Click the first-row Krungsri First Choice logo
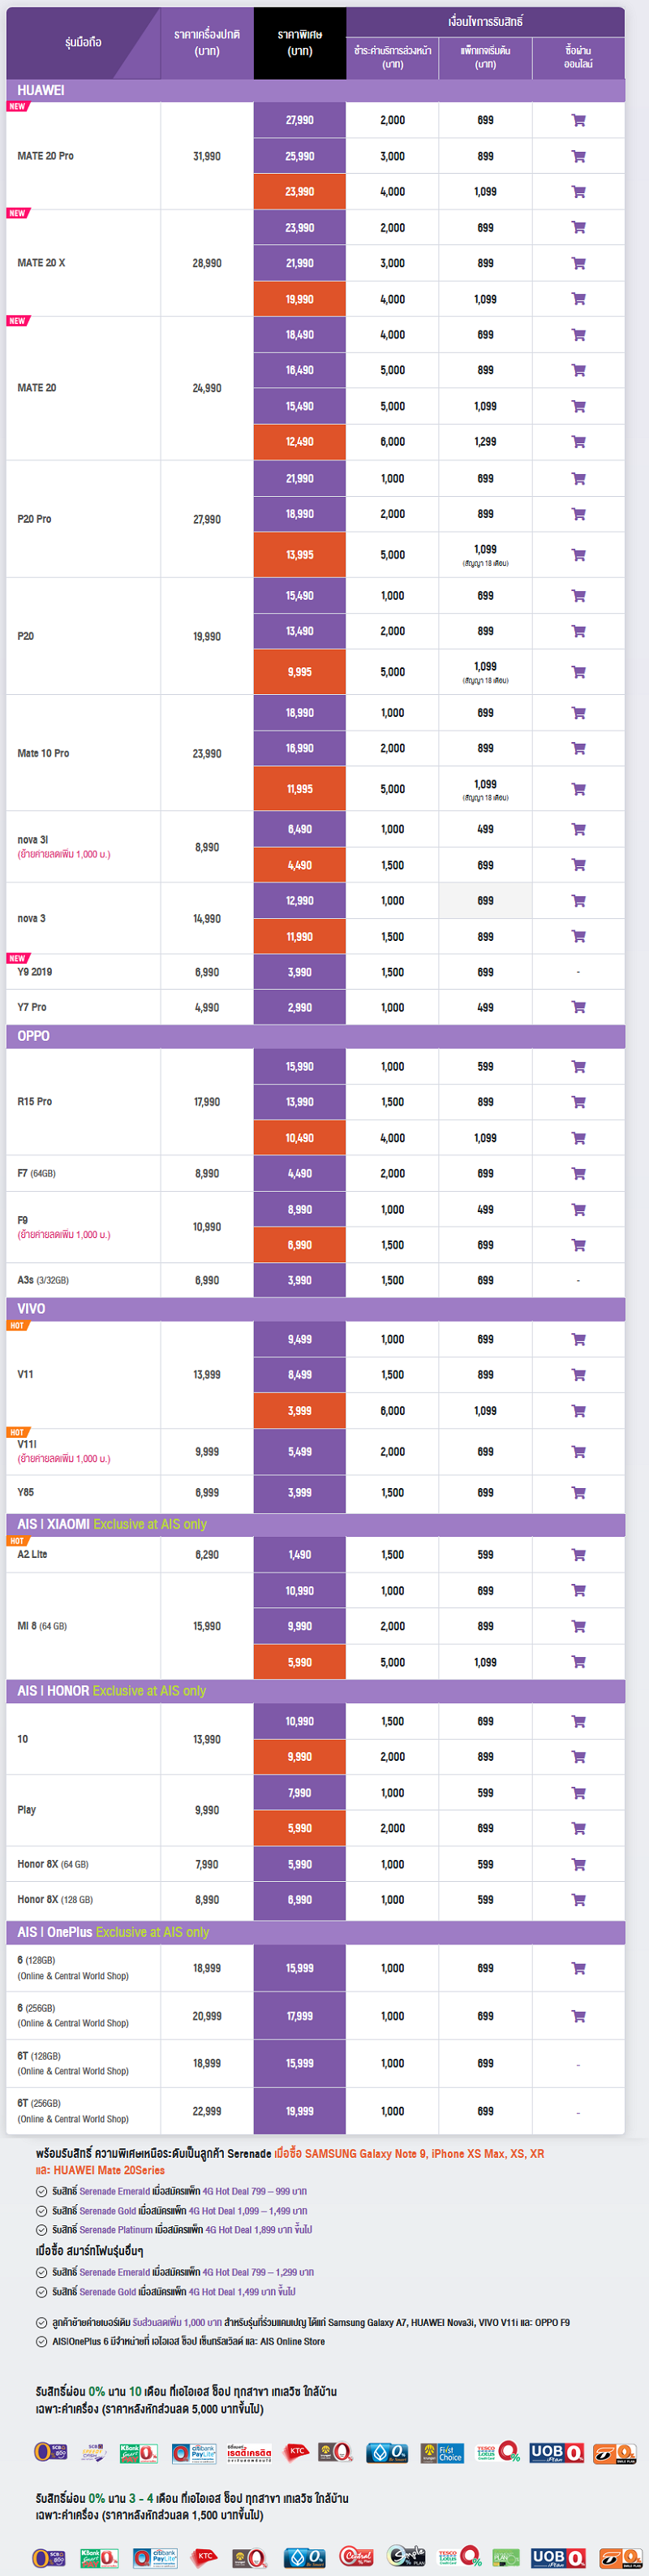Image resolution: width=649 pixels, height=2576 pixels. tap(442, 2453)
